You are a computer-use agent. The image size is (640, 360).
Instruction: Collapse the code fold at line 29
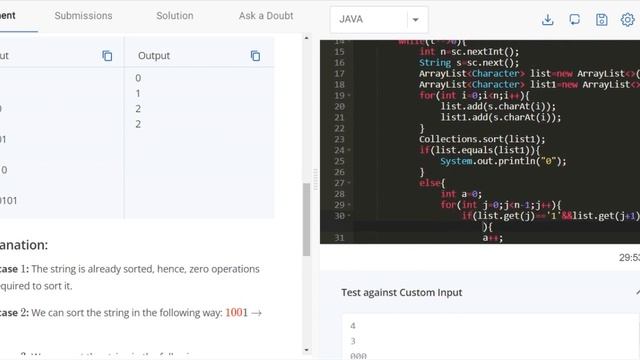pos(349,205)
